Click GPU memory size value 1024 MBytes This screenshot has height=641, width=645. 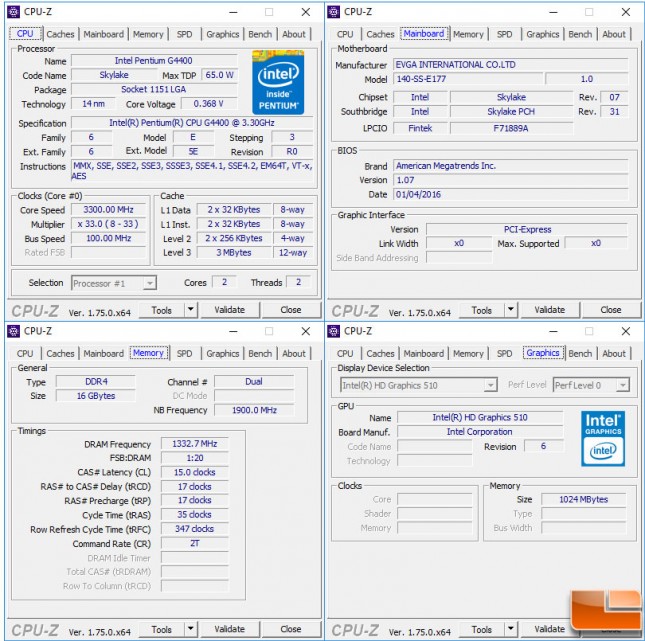[x=583, y=499]
